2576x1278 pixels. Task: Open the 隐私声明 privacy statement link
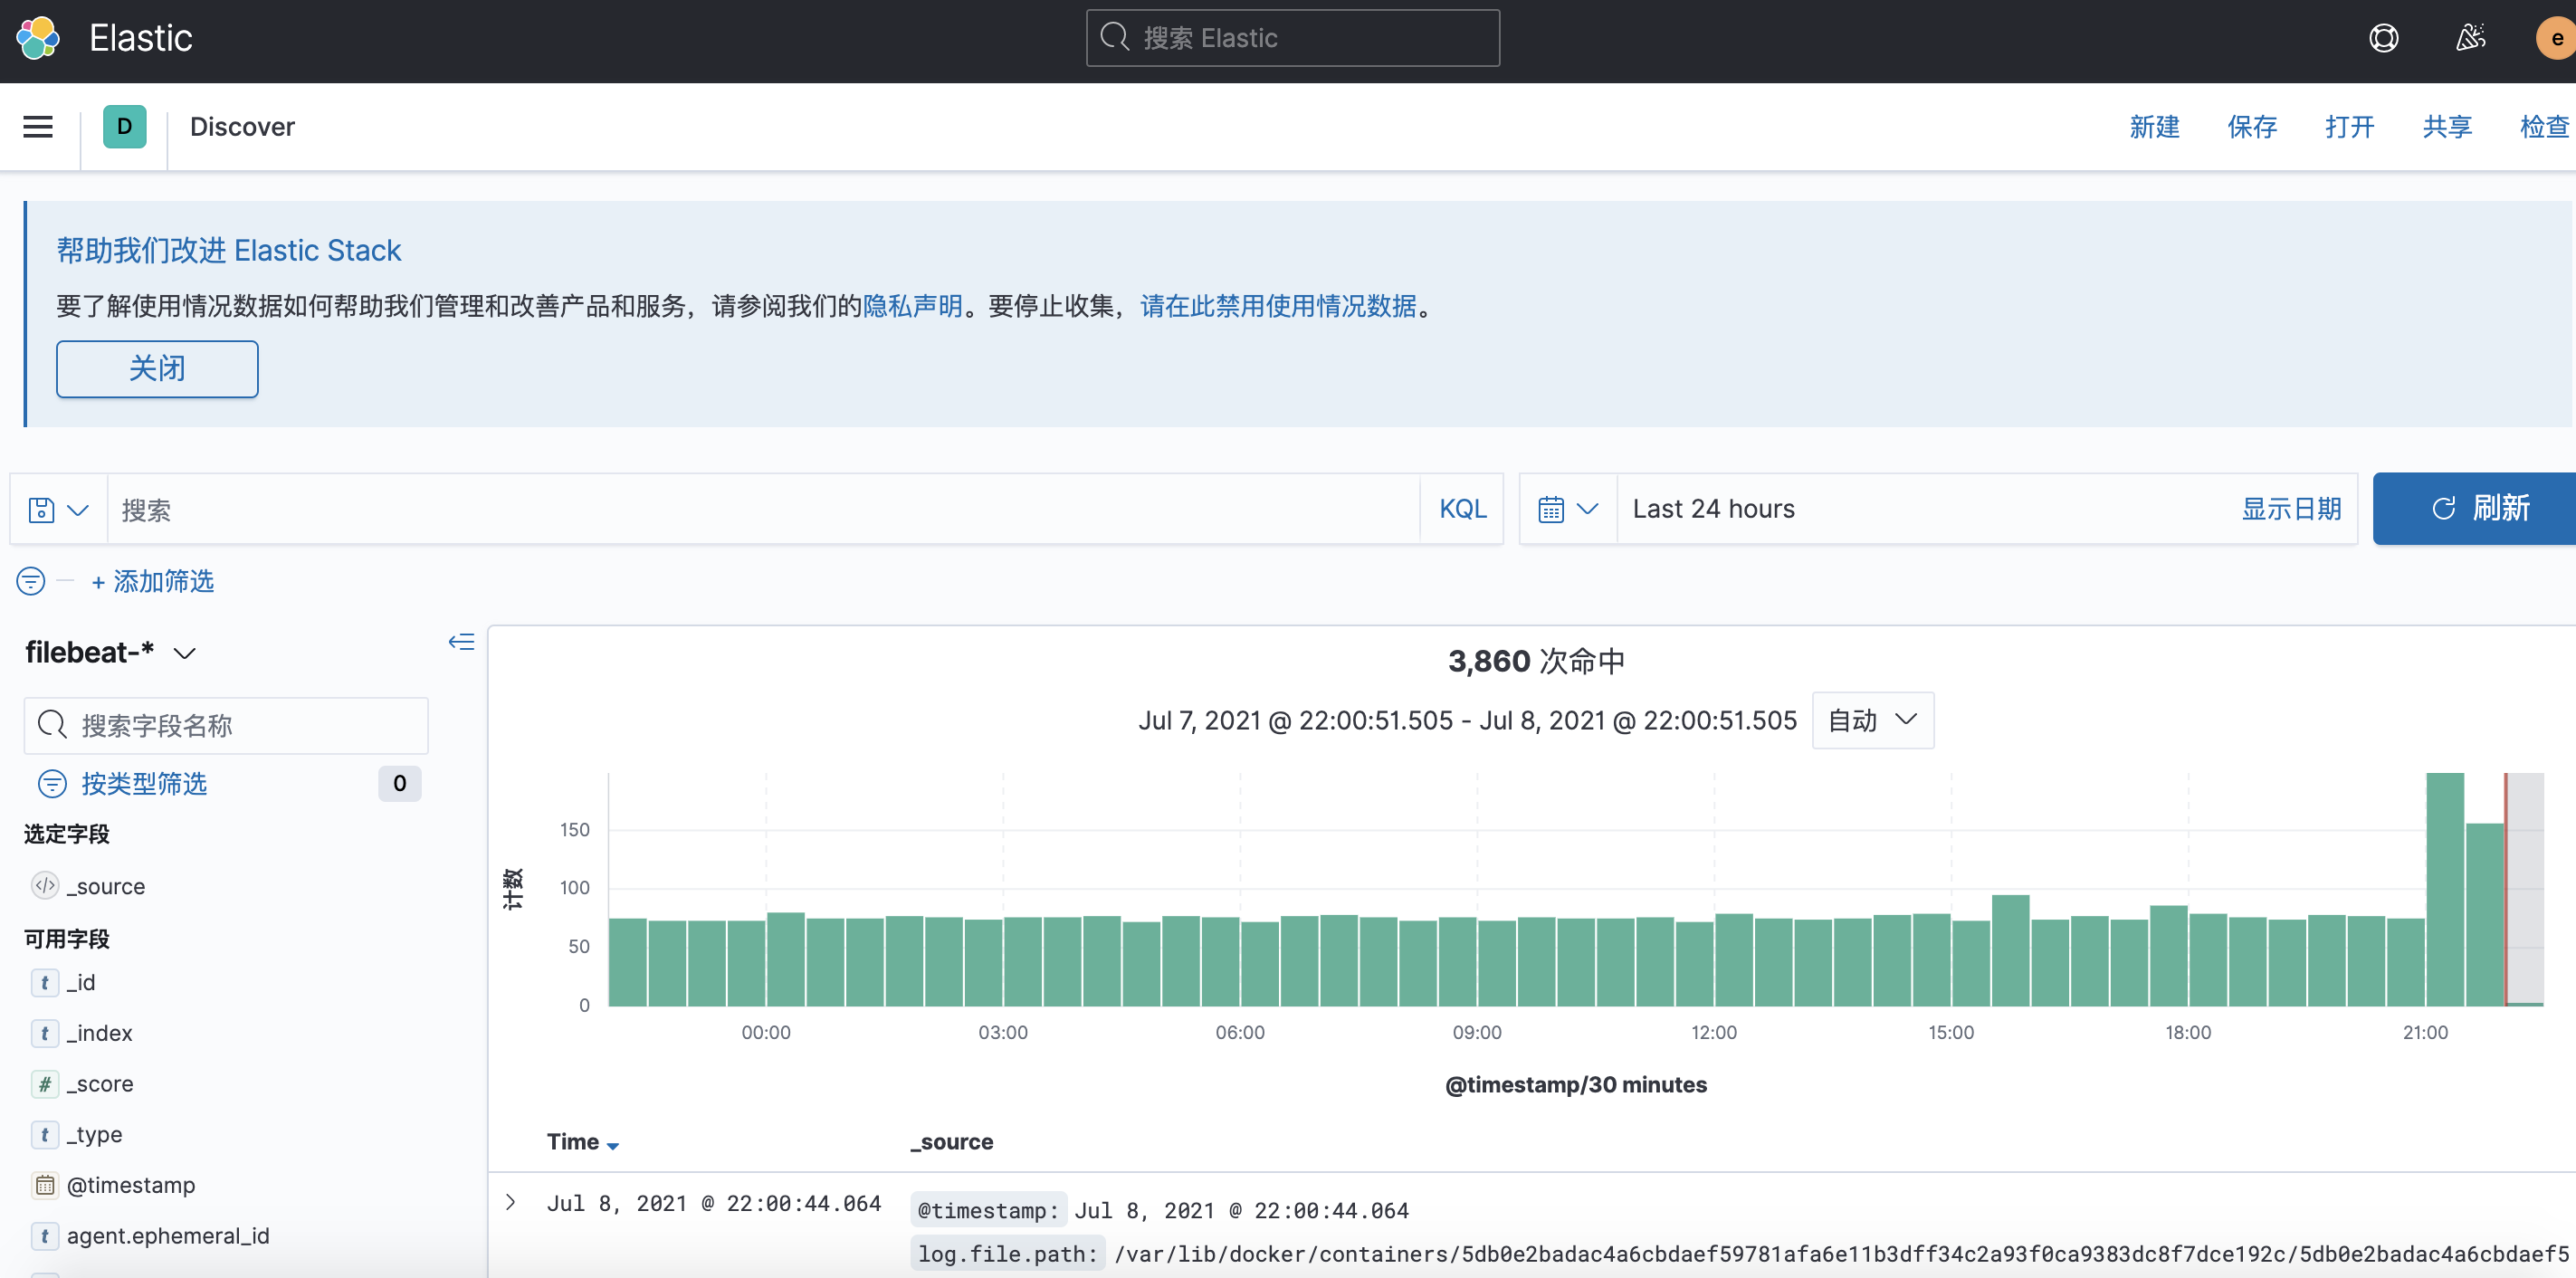[912, 306]
